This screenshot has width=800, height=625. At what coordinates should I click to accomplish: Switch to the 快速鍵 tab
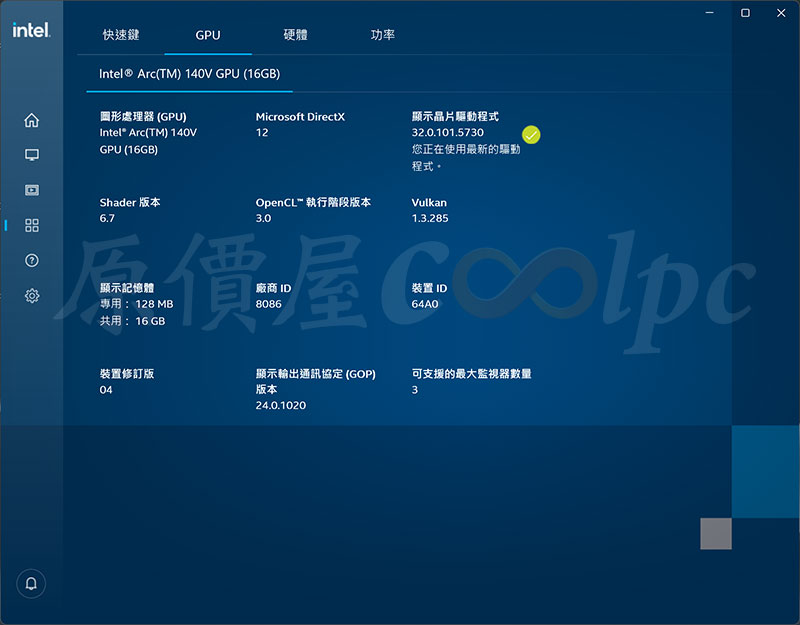[121, 35]
